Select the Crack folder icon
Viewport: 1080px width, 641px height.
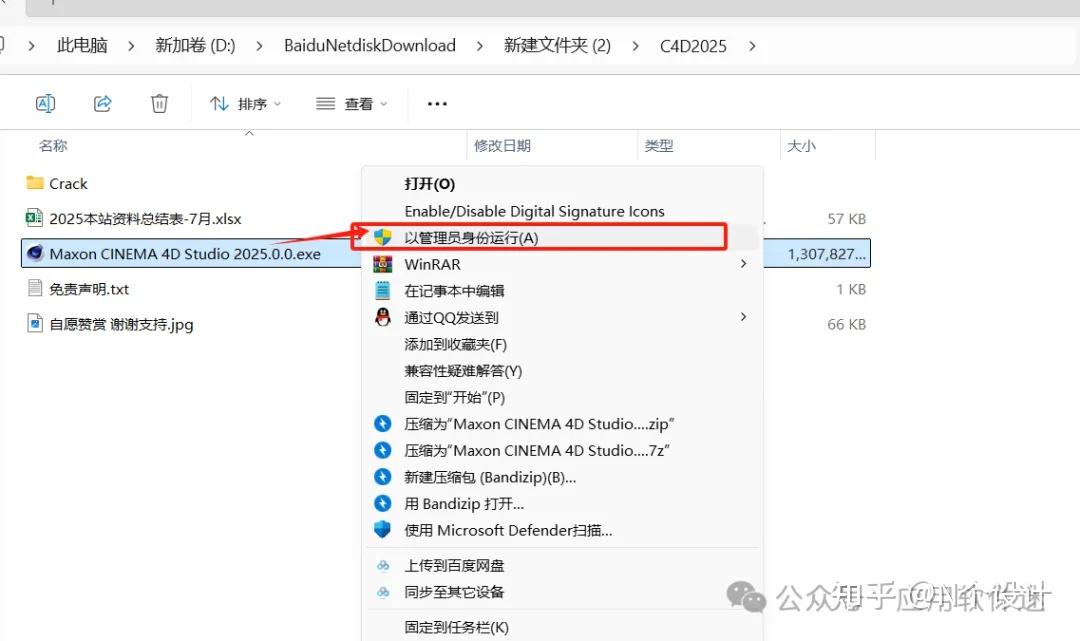click(34, 182)
